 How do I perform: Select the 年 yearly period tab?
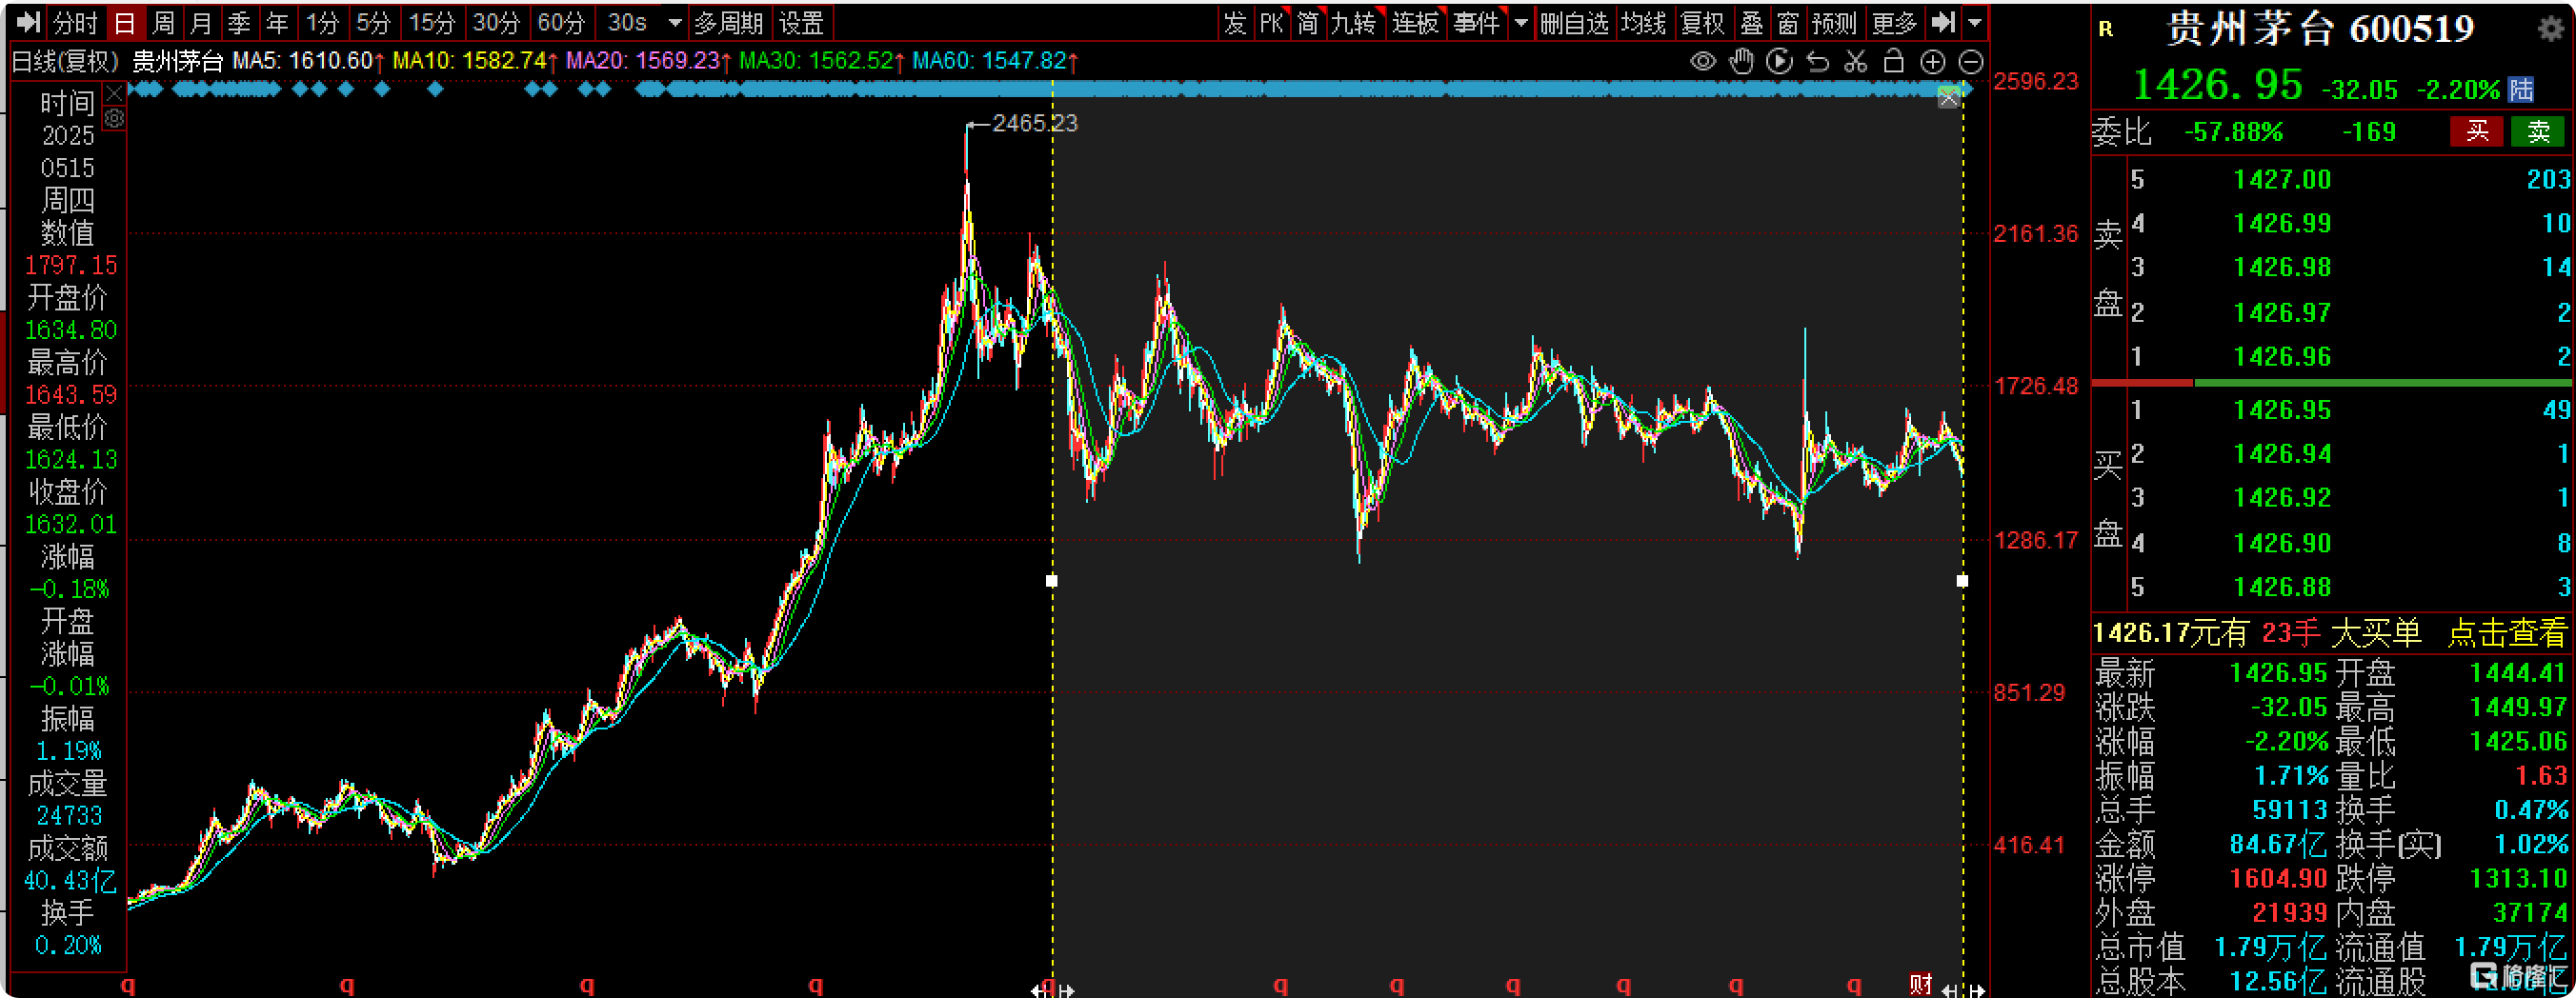(277, 22)
